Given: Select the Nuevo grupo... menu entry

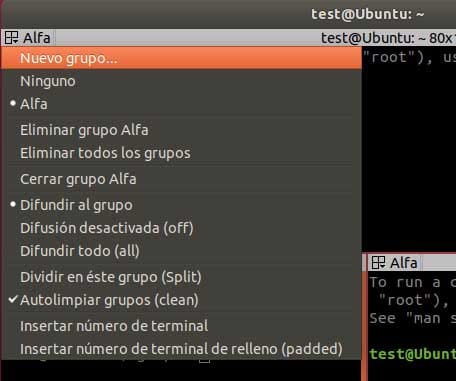Looking at the screenshot, I should tap(181, 58).
